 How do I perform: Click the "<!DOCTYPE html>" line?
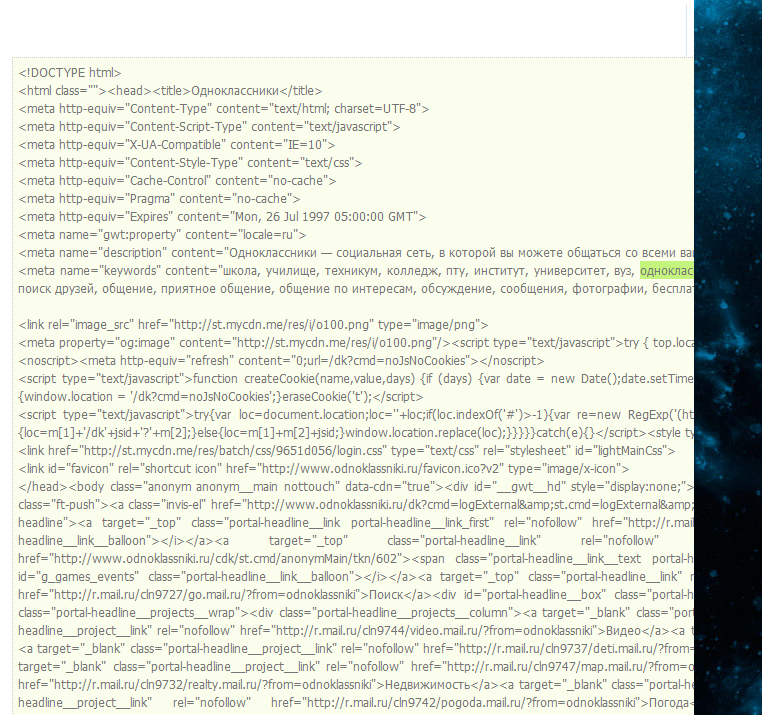70,73
